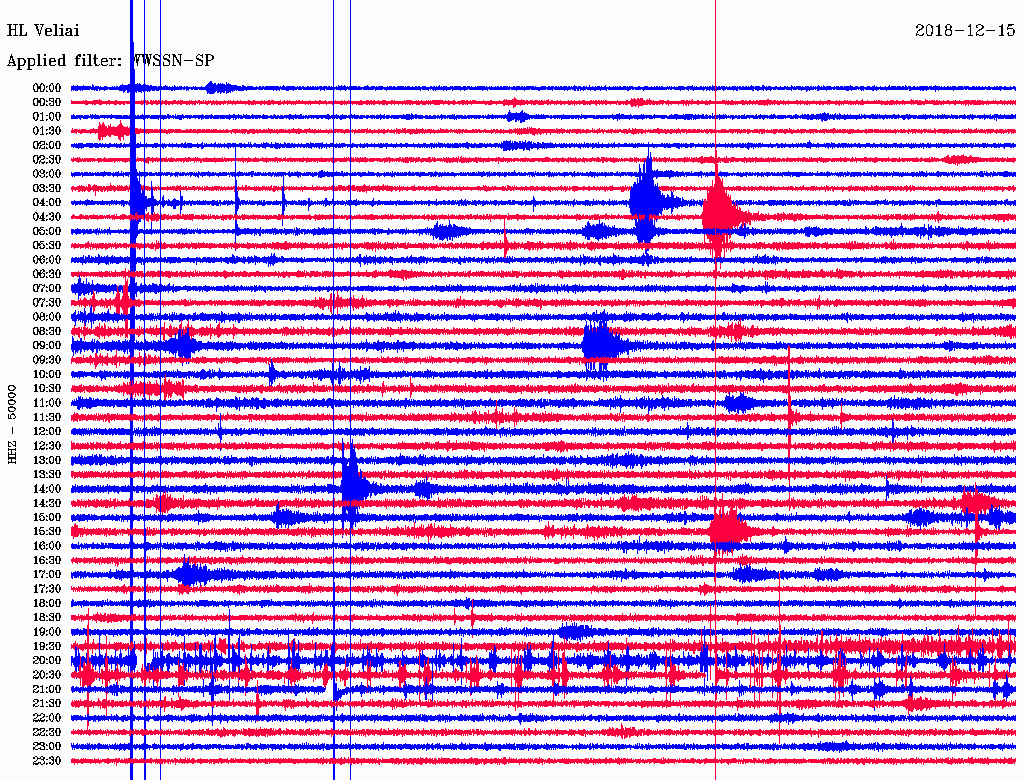Select the 00:30 time label
The image size is (1024, 780).
click(47, 102)
